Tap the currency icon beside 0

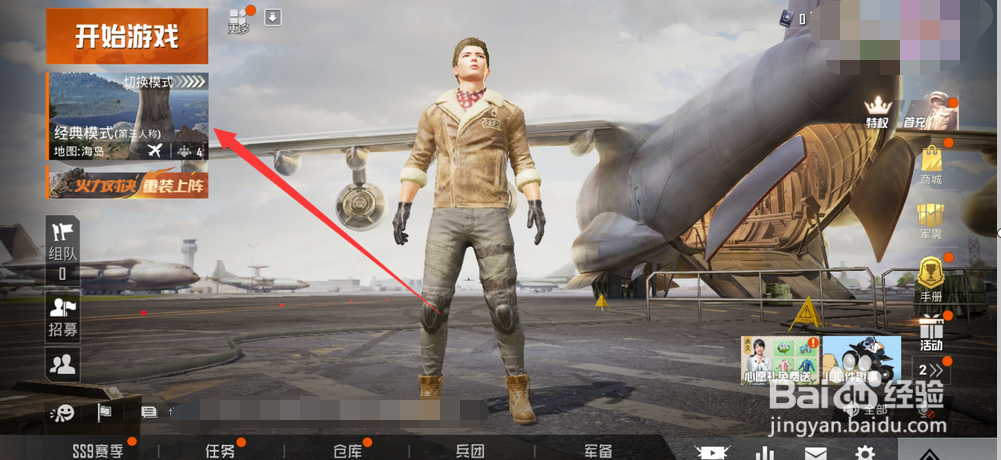coord(786,19)
